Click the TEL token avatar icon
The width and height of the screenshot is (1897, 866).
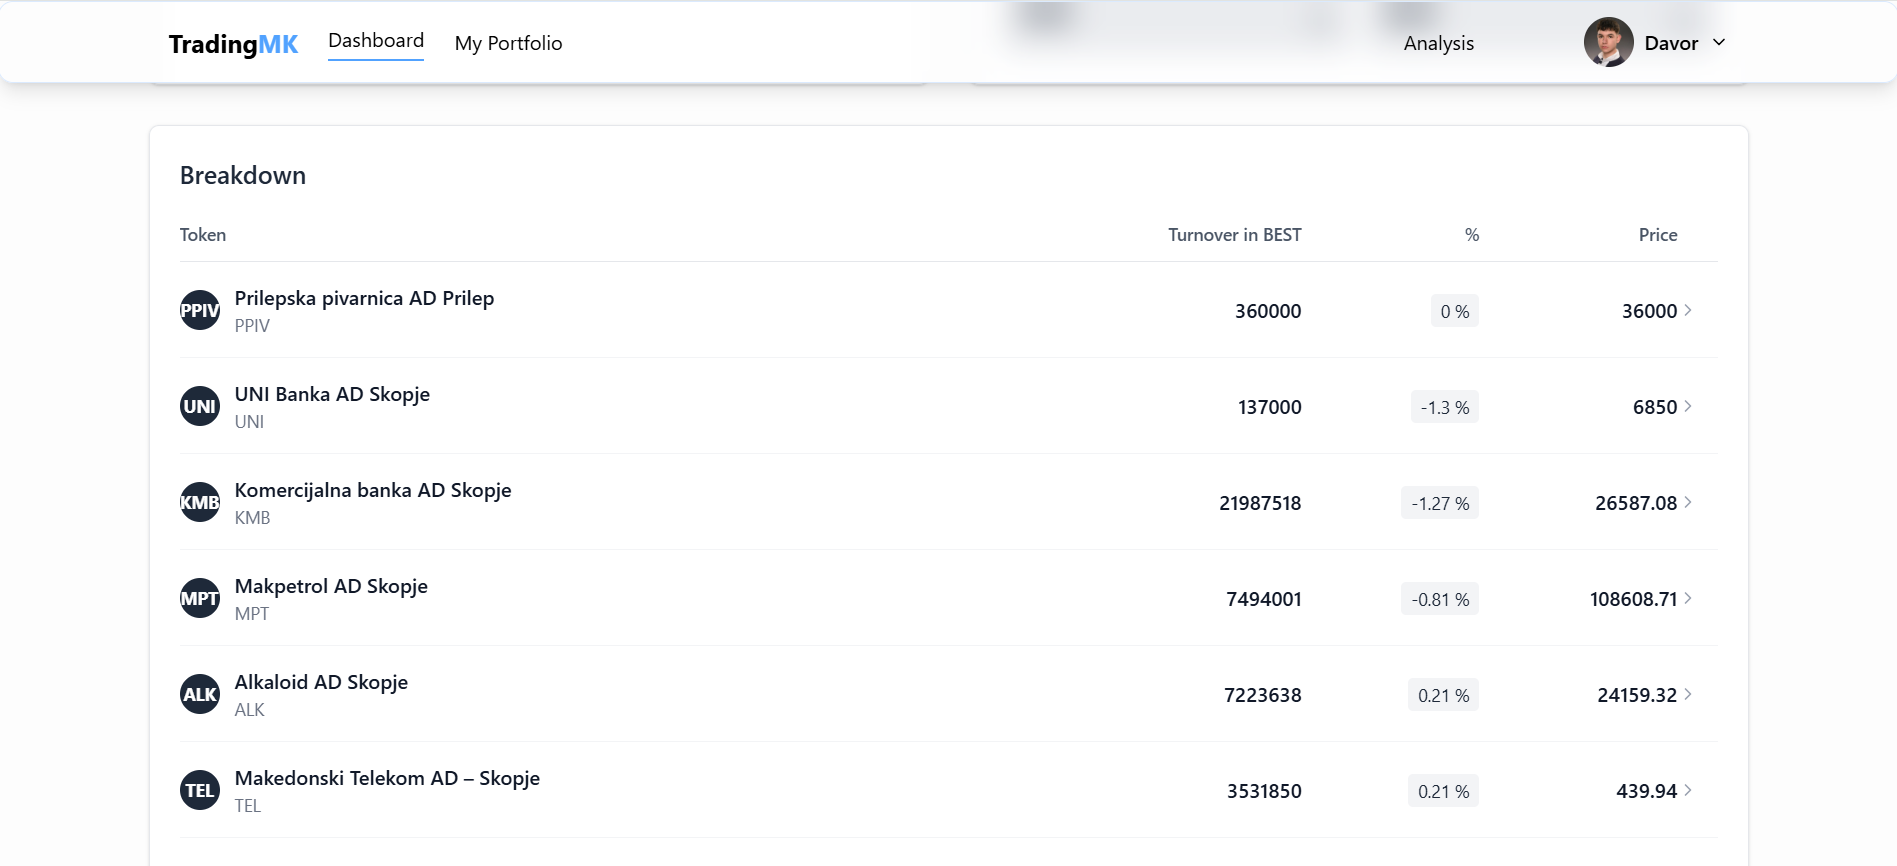(x=199, y=790)
